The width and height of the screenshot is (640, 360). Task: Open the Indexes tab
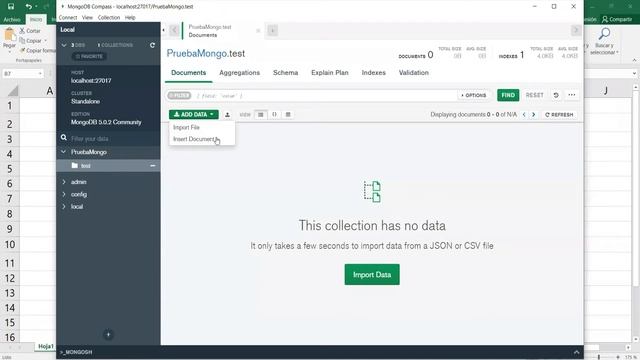point(373,73)
